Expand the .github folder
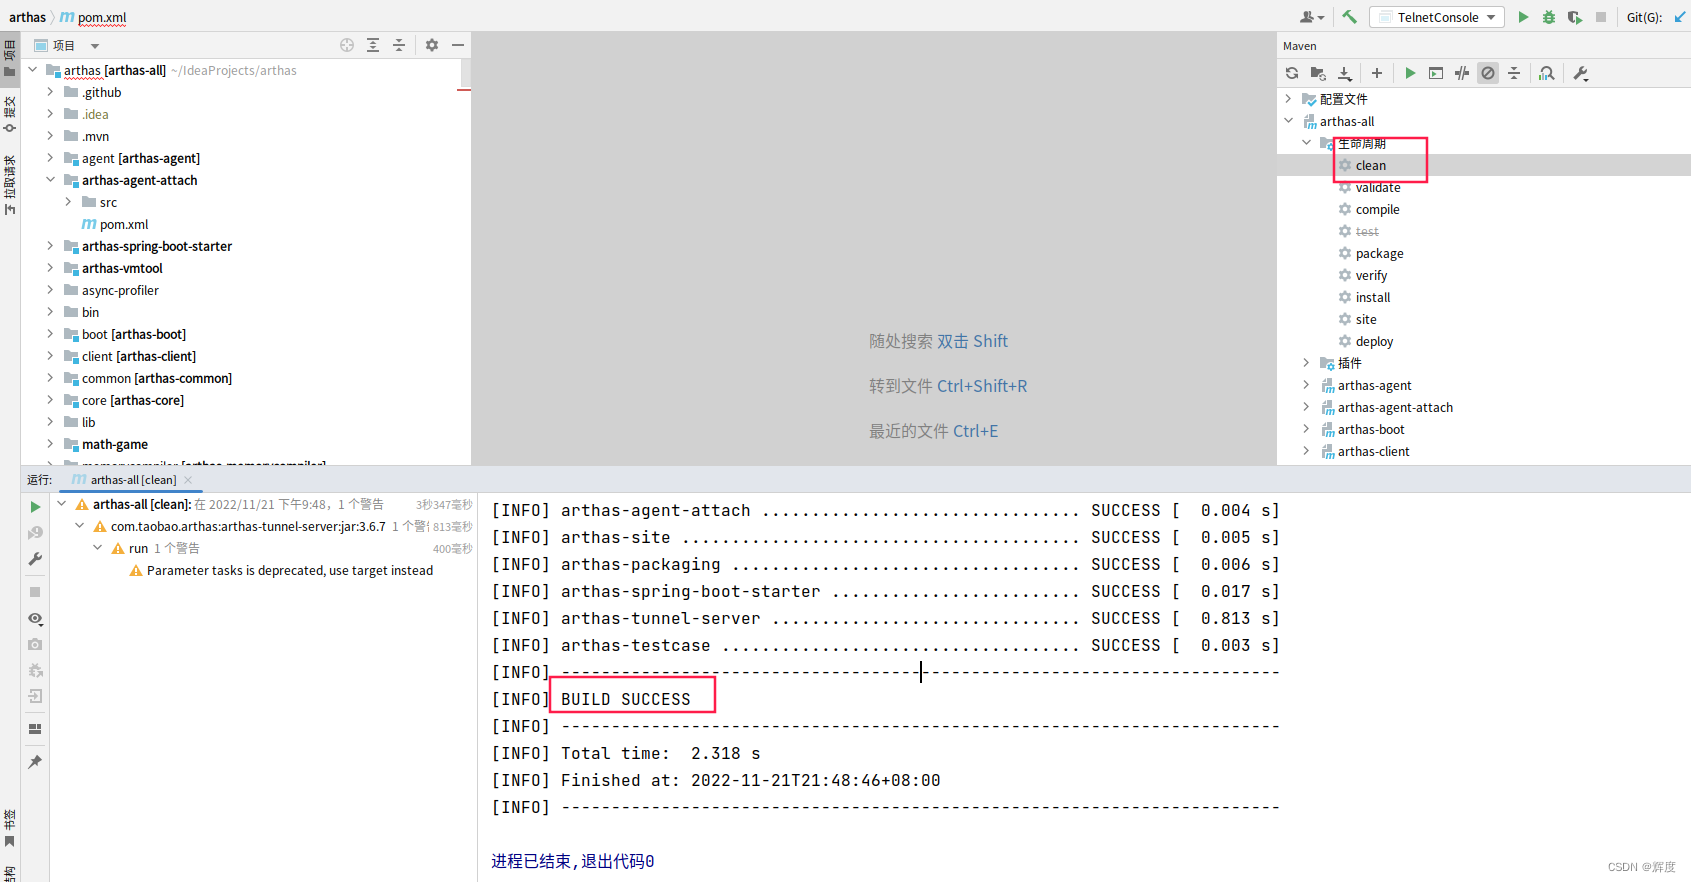The width and height of the screenshot is (1691, 882). click(50, 92)
